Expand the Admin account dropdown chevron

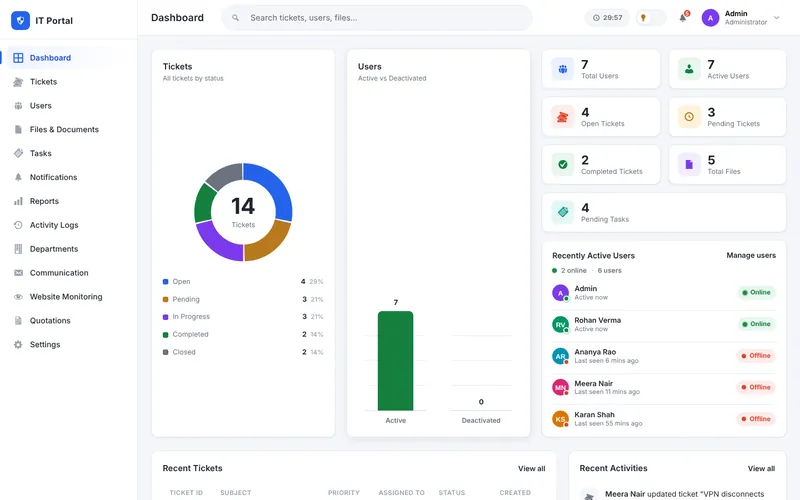pos(777,18)
